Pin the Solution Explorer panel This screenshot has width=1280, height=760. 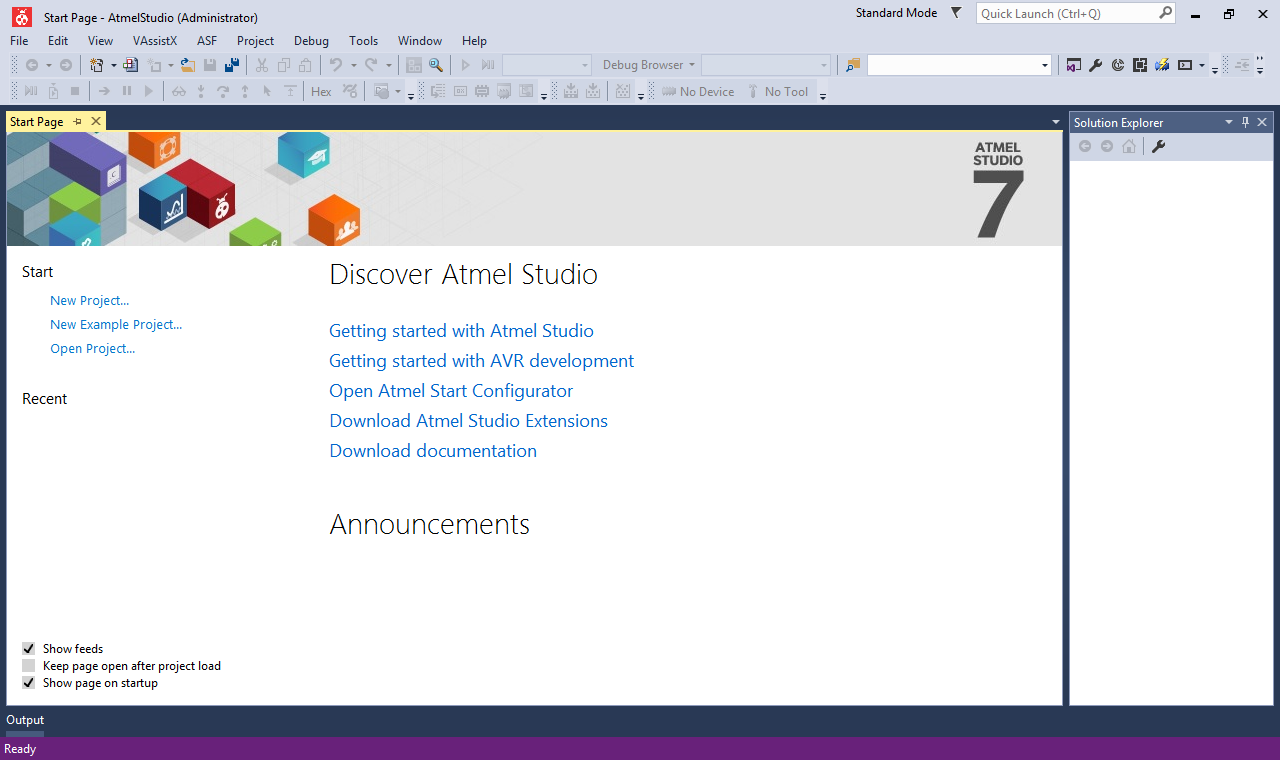pos(1245,122)
